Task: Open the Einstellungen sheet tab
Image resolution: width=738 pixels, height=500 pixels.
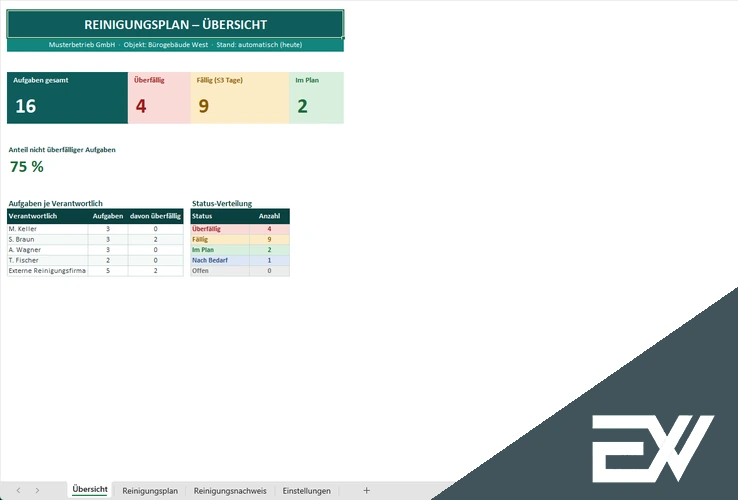Action: (x=306, y=491)
